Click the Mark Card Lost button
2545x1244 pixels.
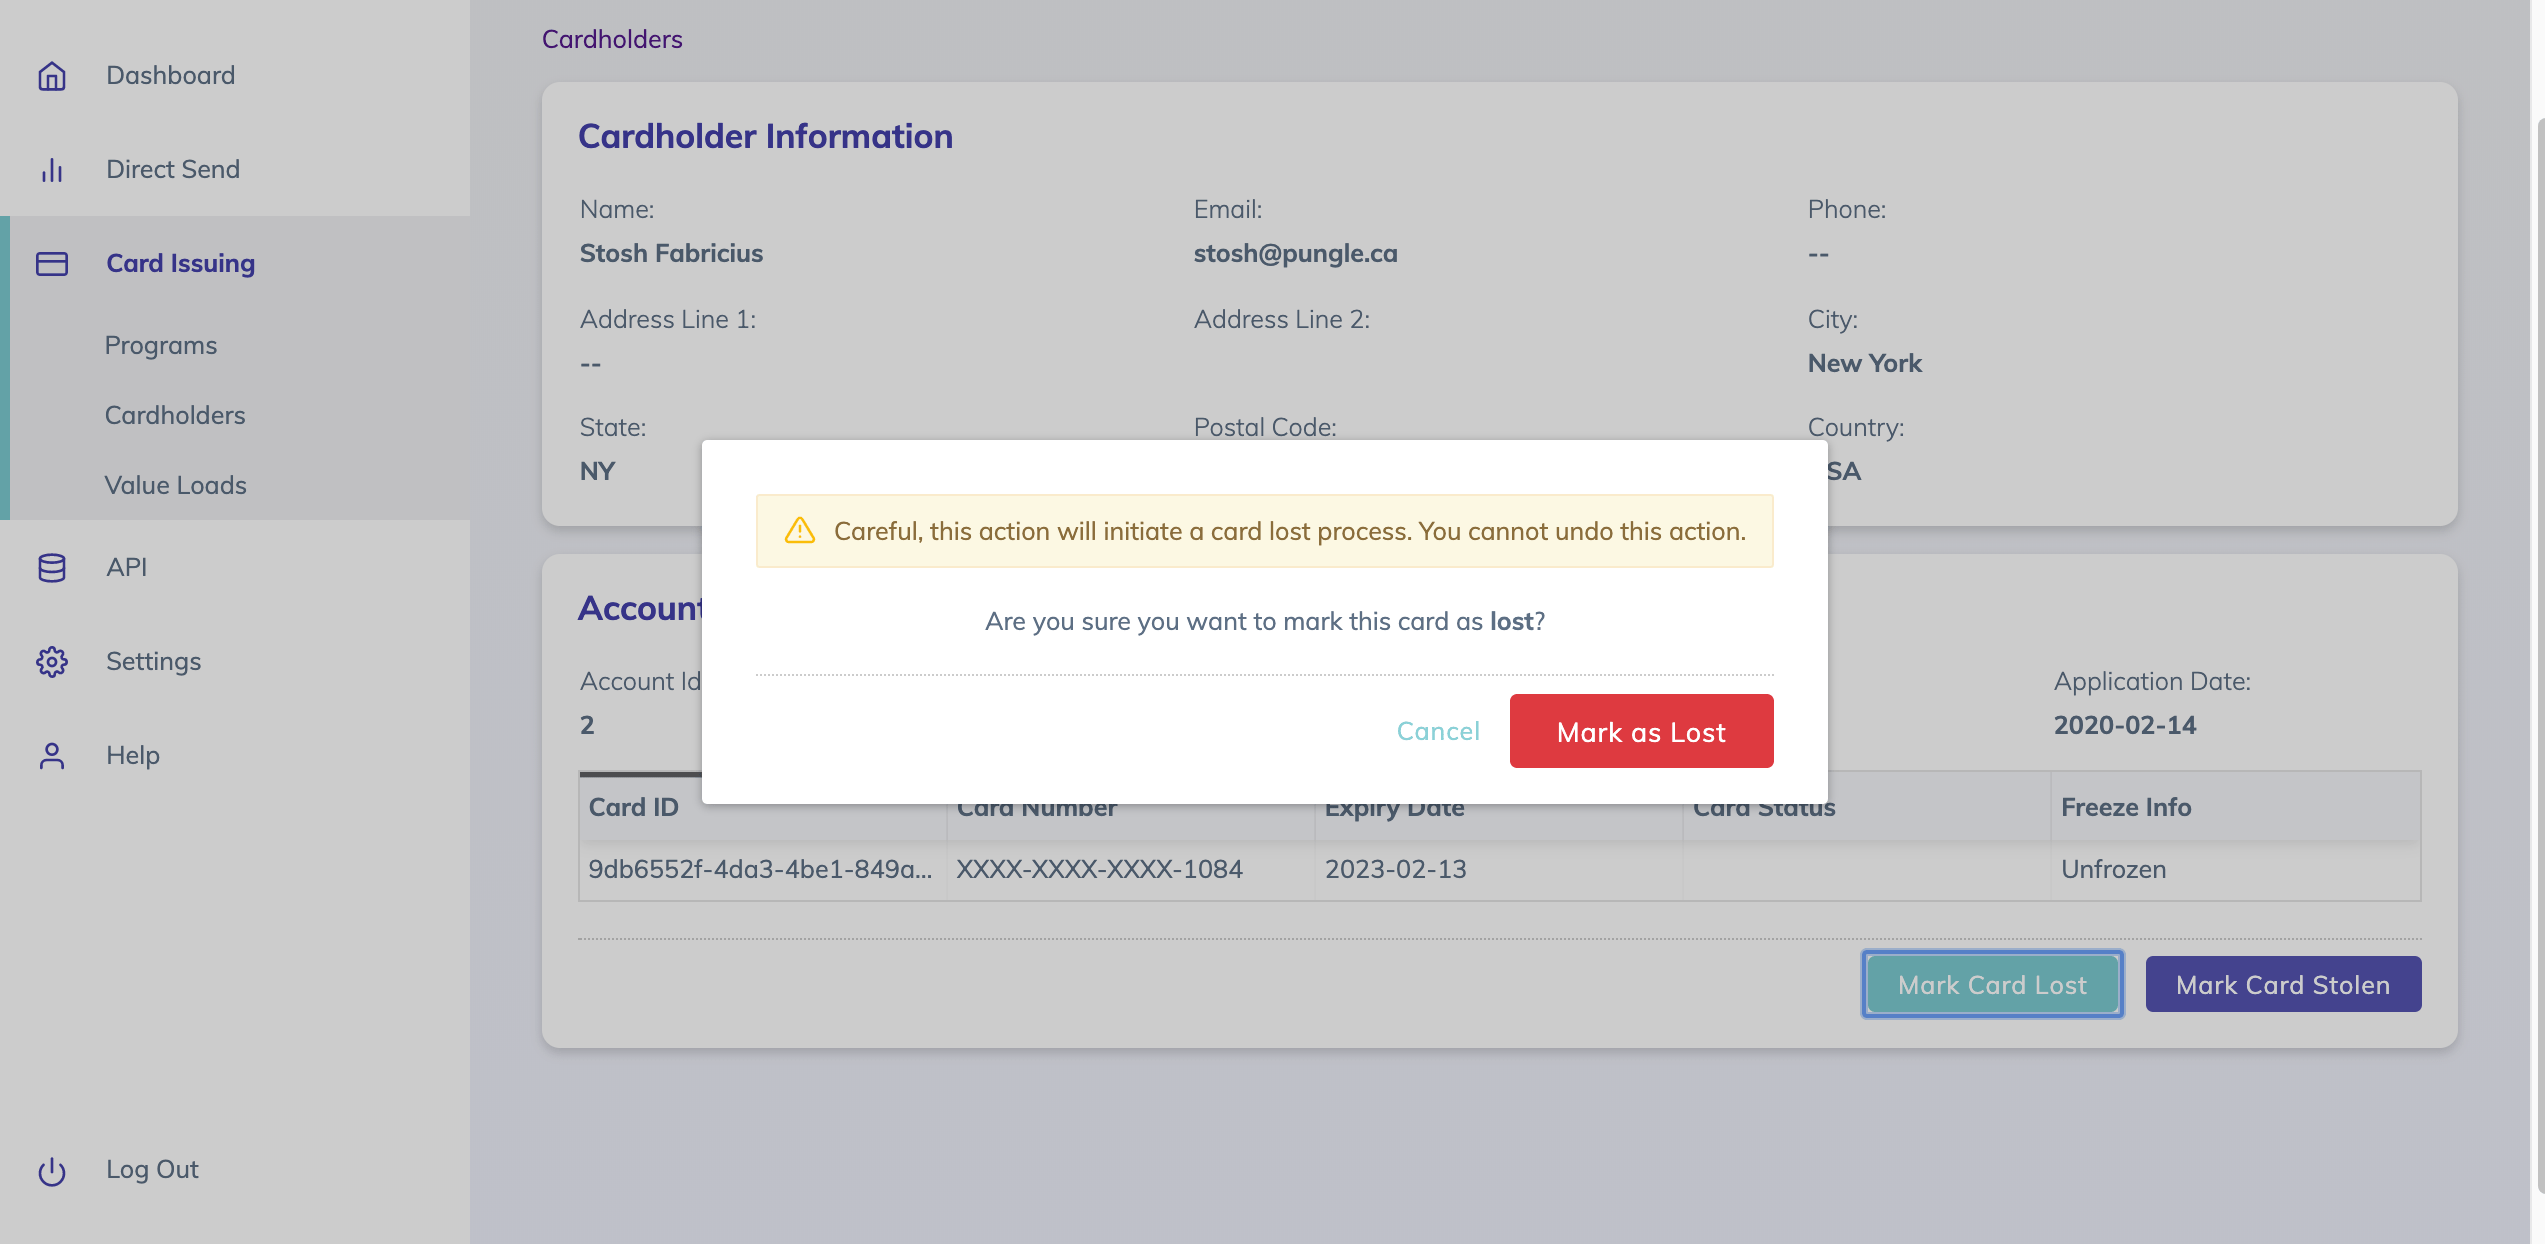(1991, 984)
